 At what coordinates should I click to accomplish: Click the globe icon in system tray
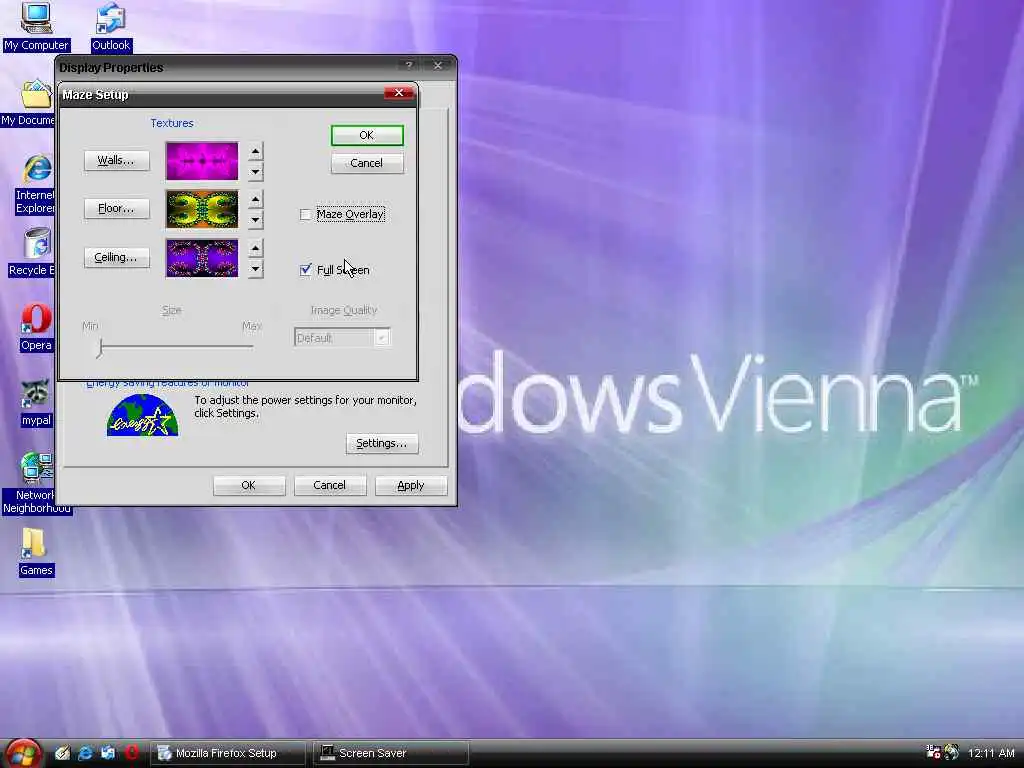tap(952, 752)
